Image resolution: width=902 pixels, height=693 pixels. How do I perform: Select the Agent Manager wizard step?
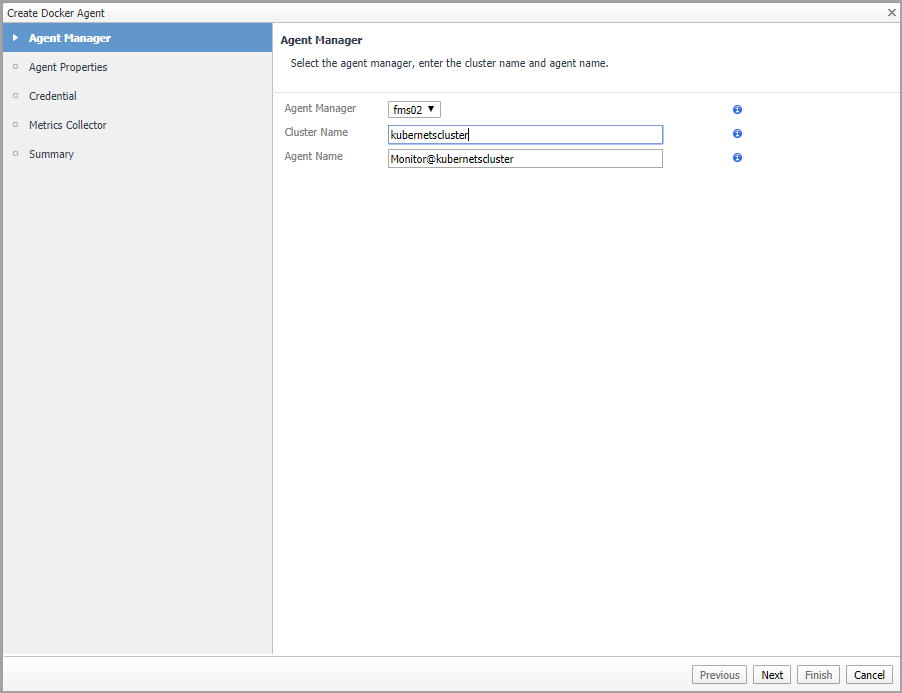click(x=70, y=38)
